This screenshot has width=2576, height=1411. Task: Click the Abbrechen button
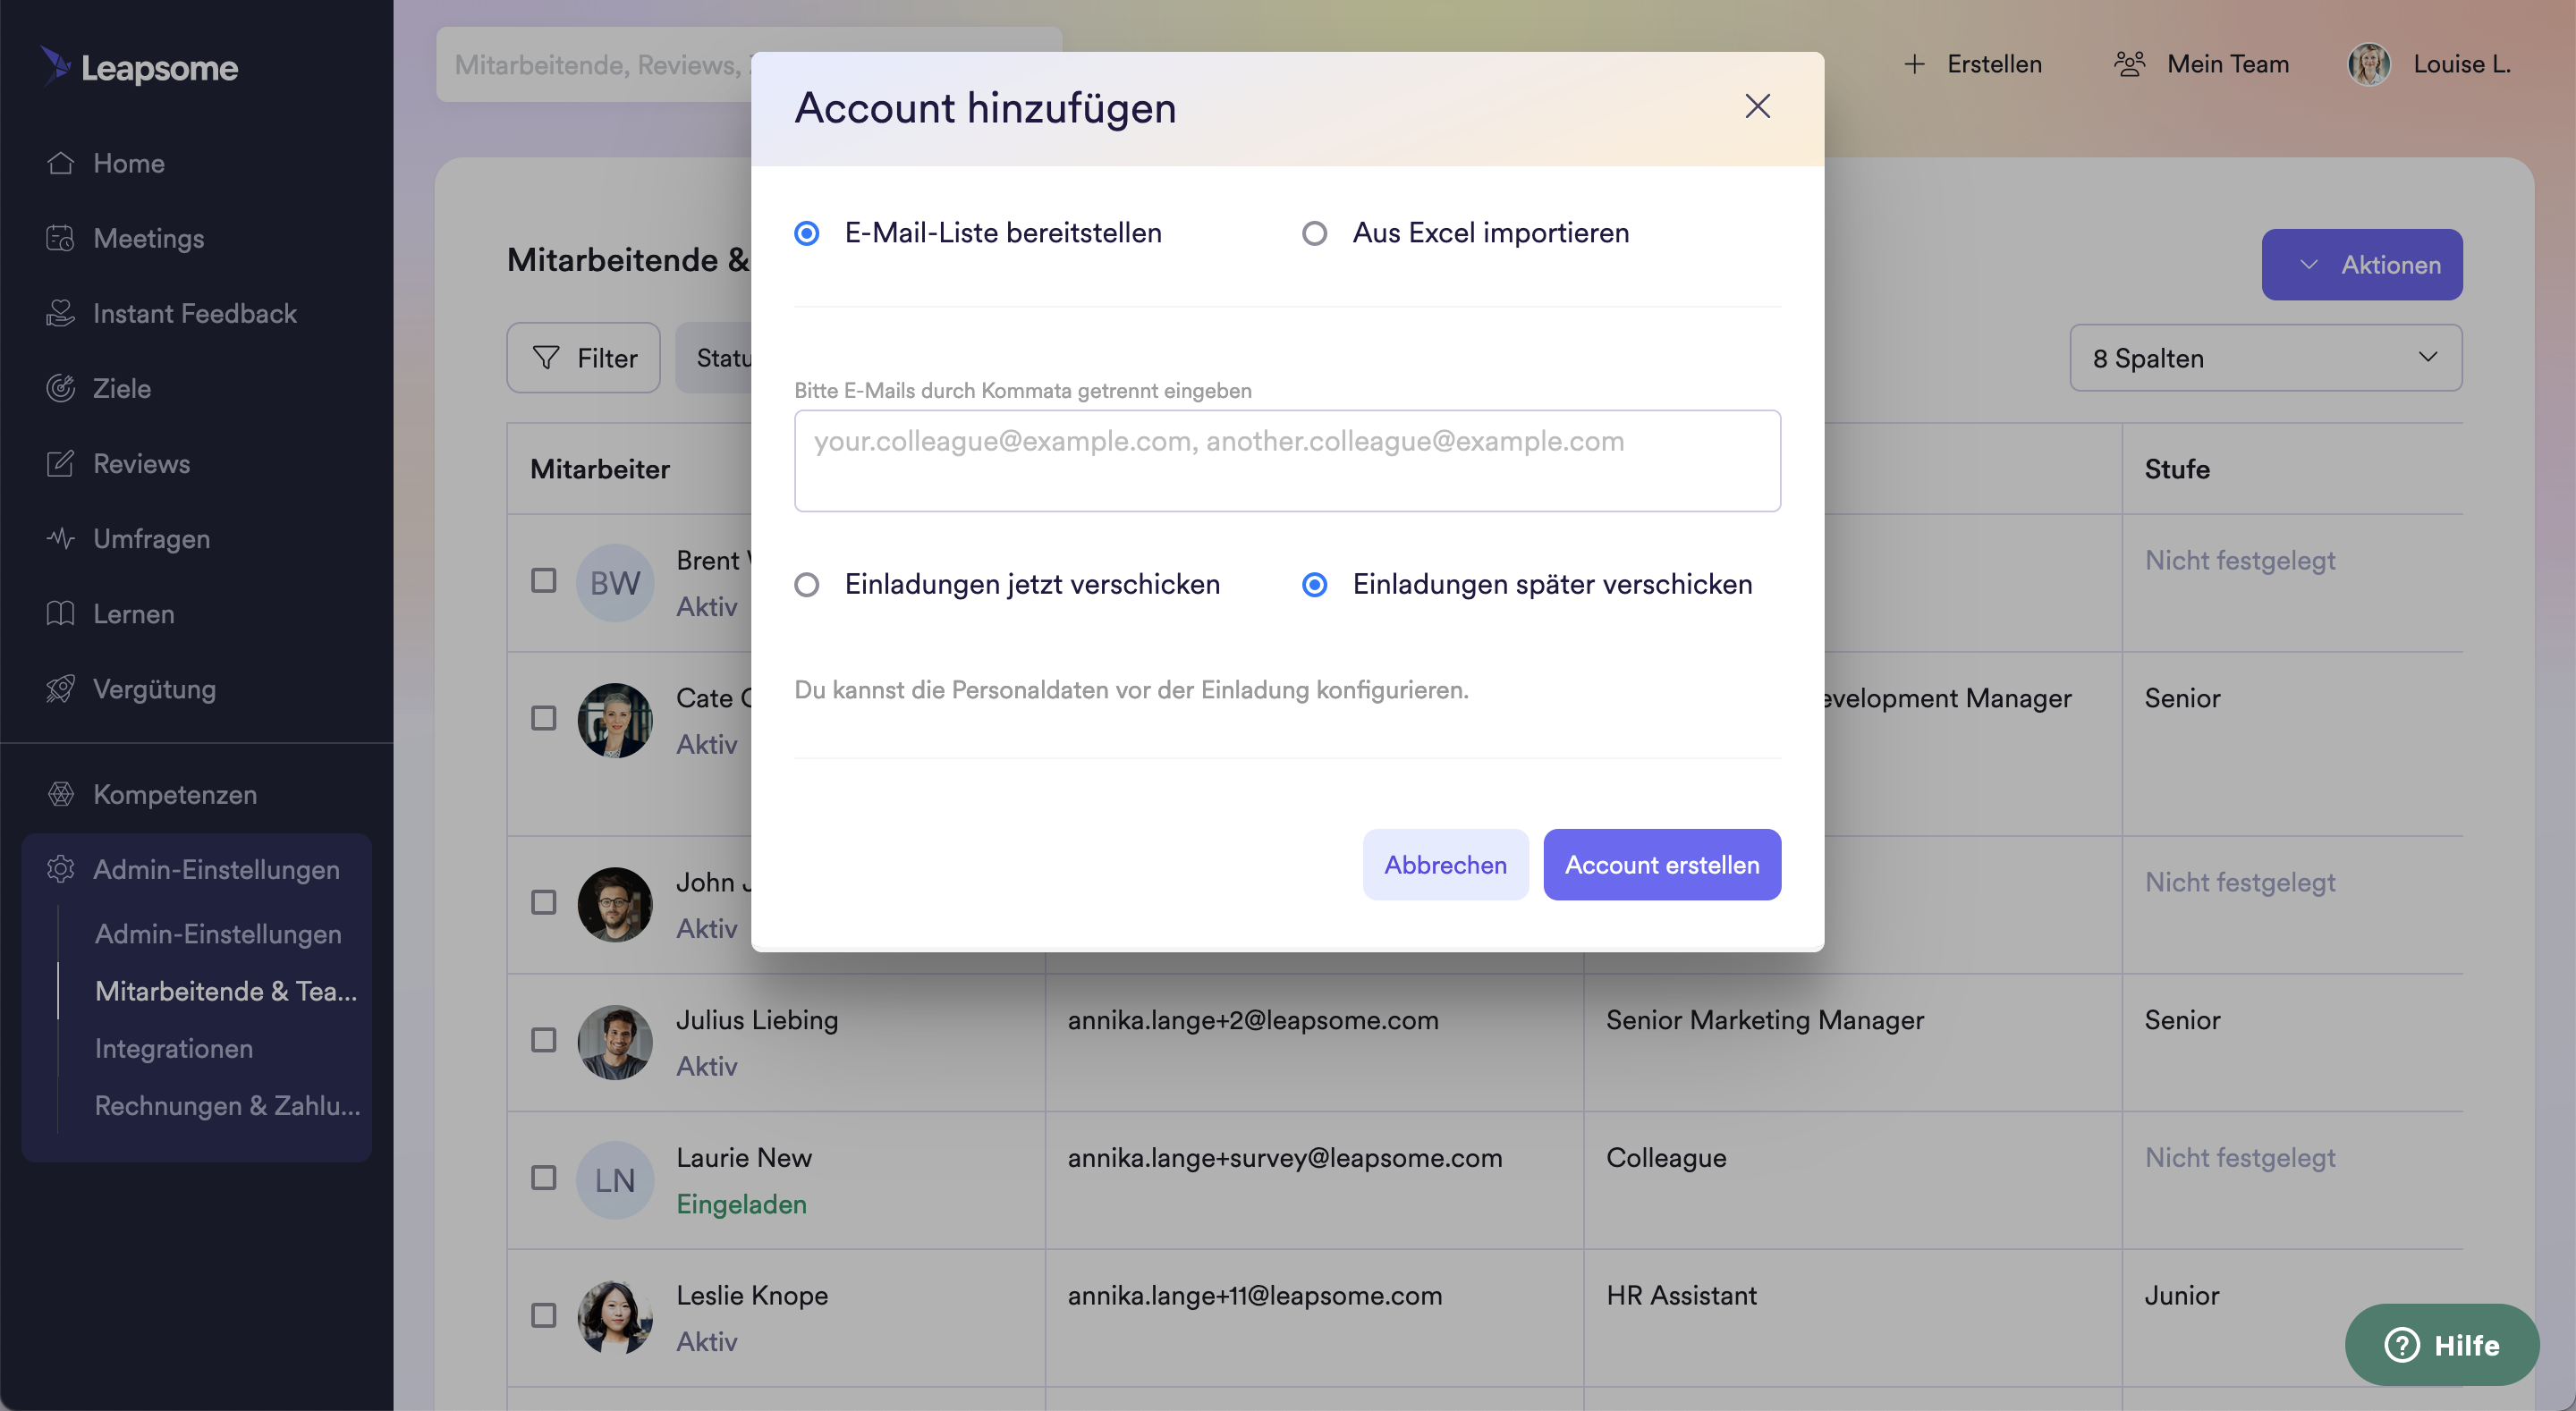click(x=1445, y=864)
